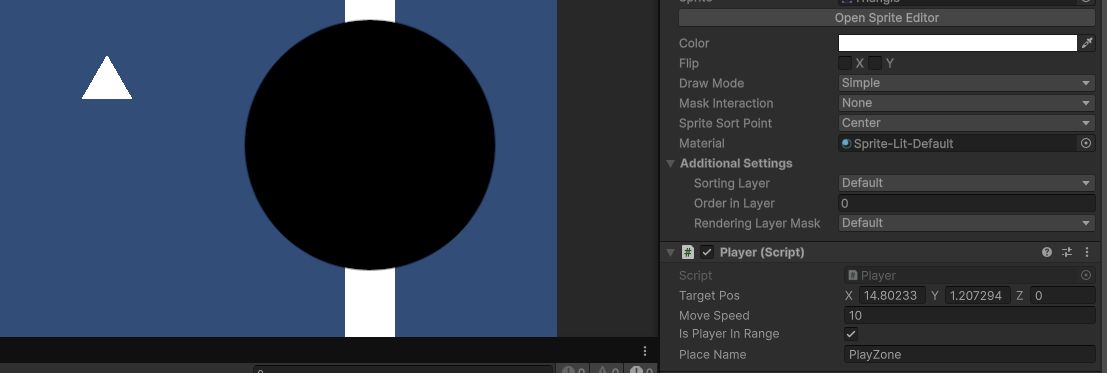
Task: Open the Sprite Sort Point dropdown
Action: coord(967,123)
